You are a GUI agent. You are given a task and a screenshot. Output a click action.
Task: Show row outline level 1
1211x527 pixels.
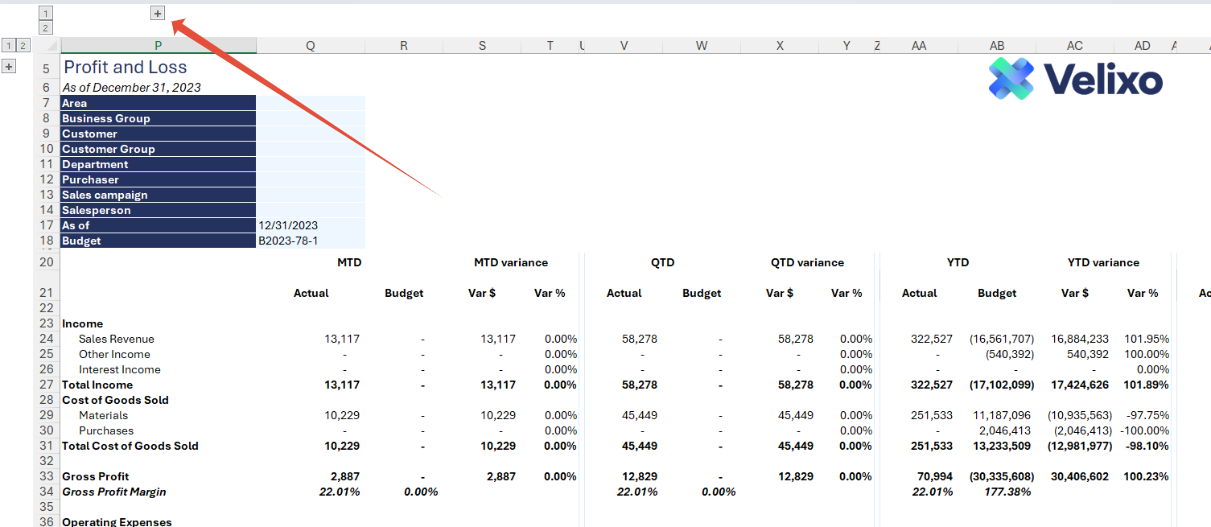(x=9, y=45)
